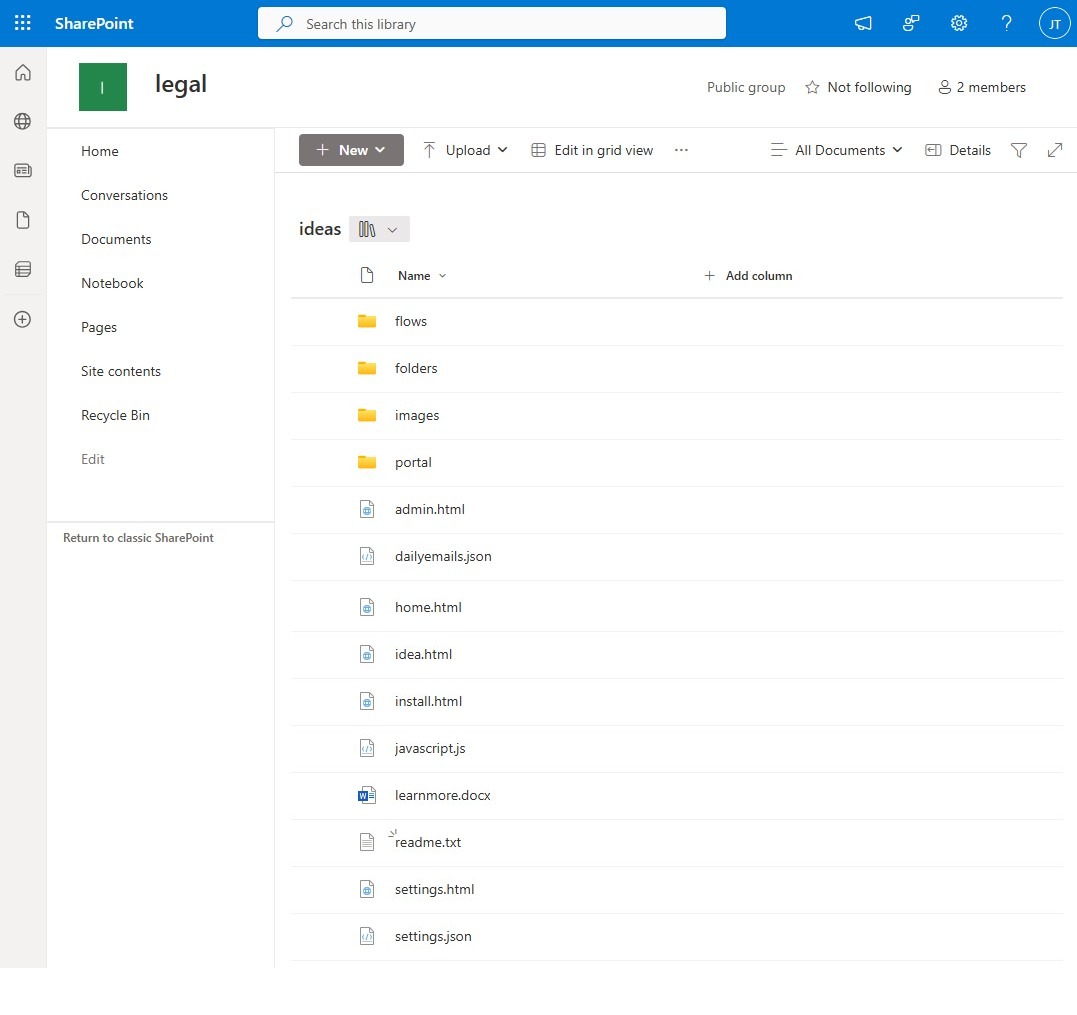Viewport: 1077px width, 1015px height.
Task: Toggle Not following star for this site
Action: (x=858, y=87)
